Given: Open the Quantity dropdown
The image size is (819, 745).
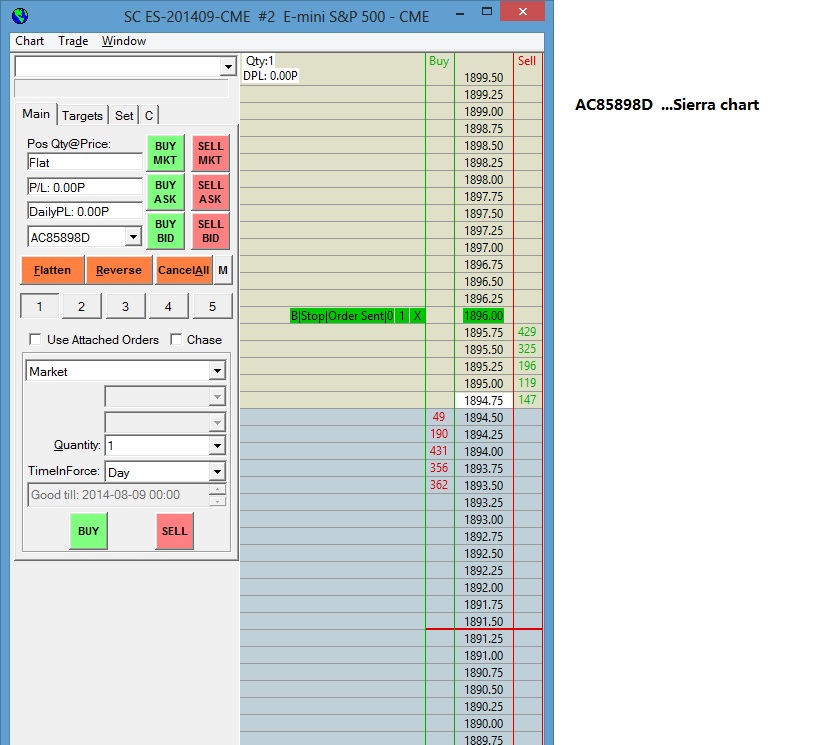Looking at the screenshot, I should tap(217, 446).
